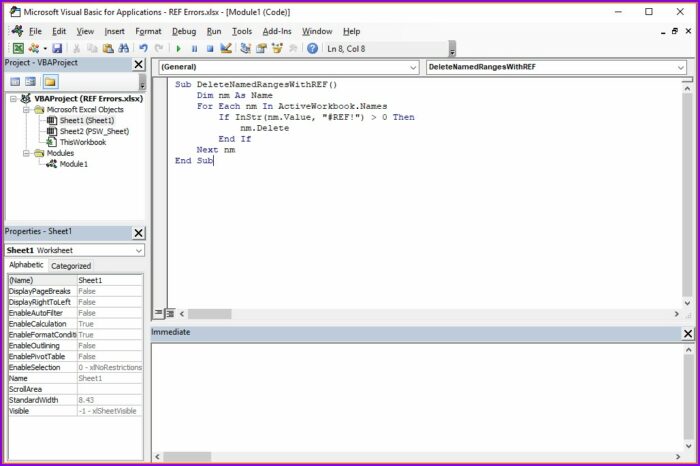
Task: Open Help with blue question mark icon
Action: 312,48
